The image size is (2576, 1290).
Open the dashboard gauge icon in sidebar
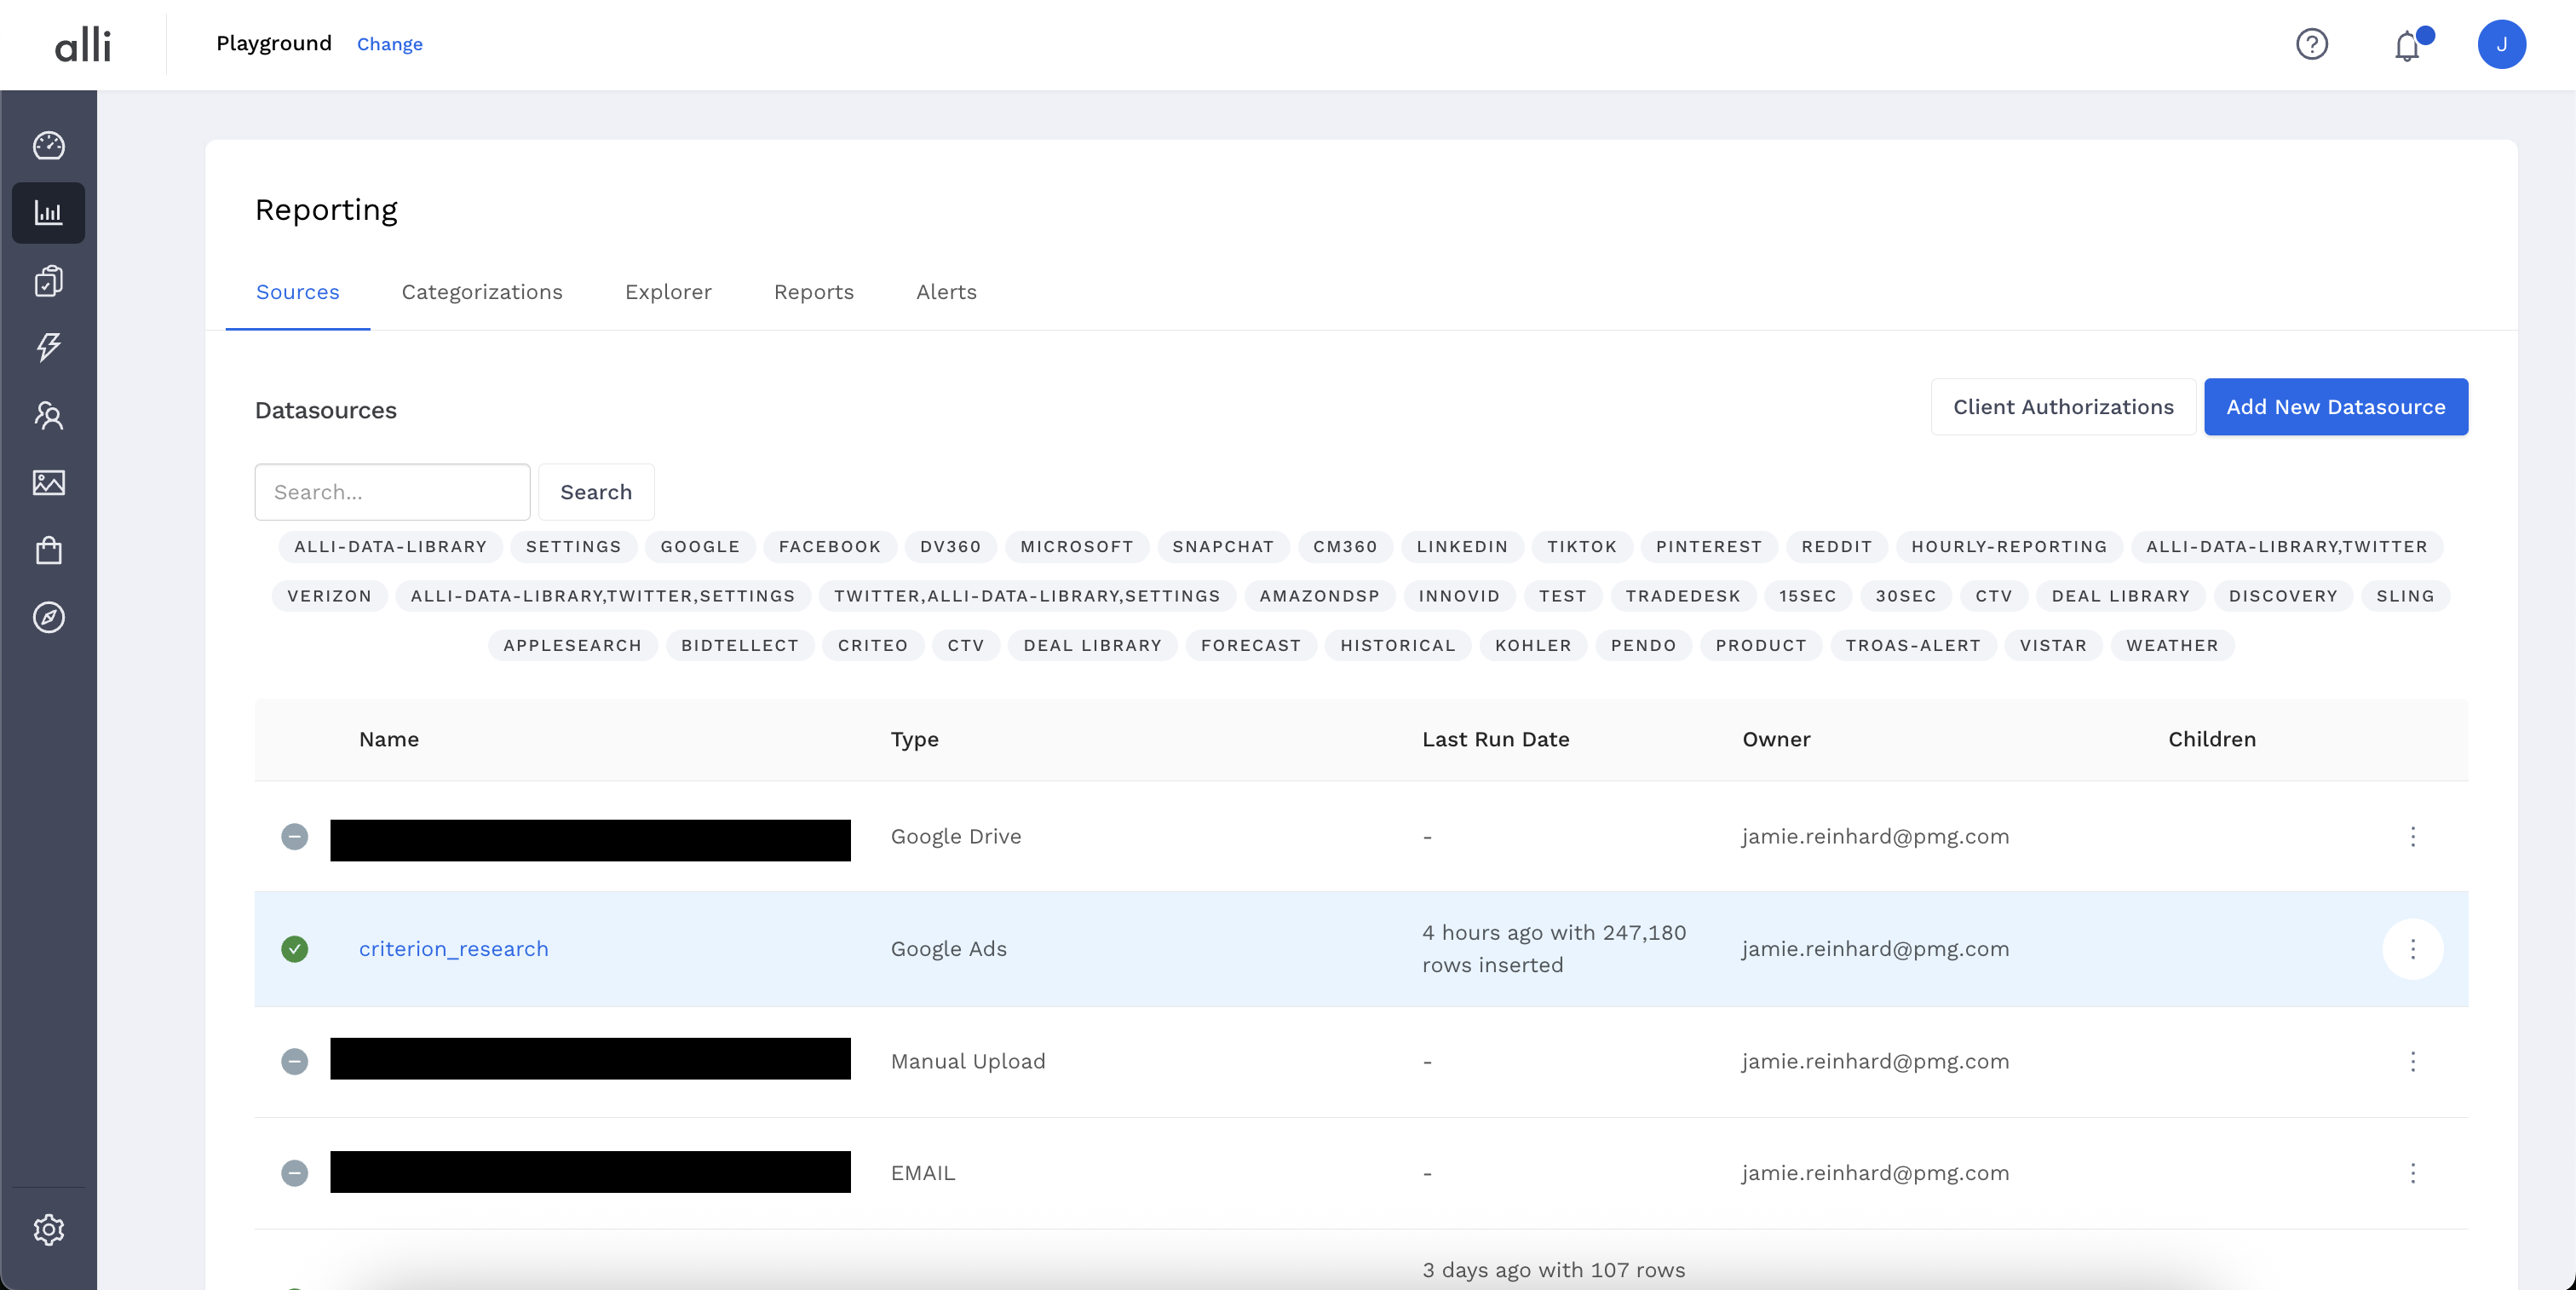[x=48, y=146]
